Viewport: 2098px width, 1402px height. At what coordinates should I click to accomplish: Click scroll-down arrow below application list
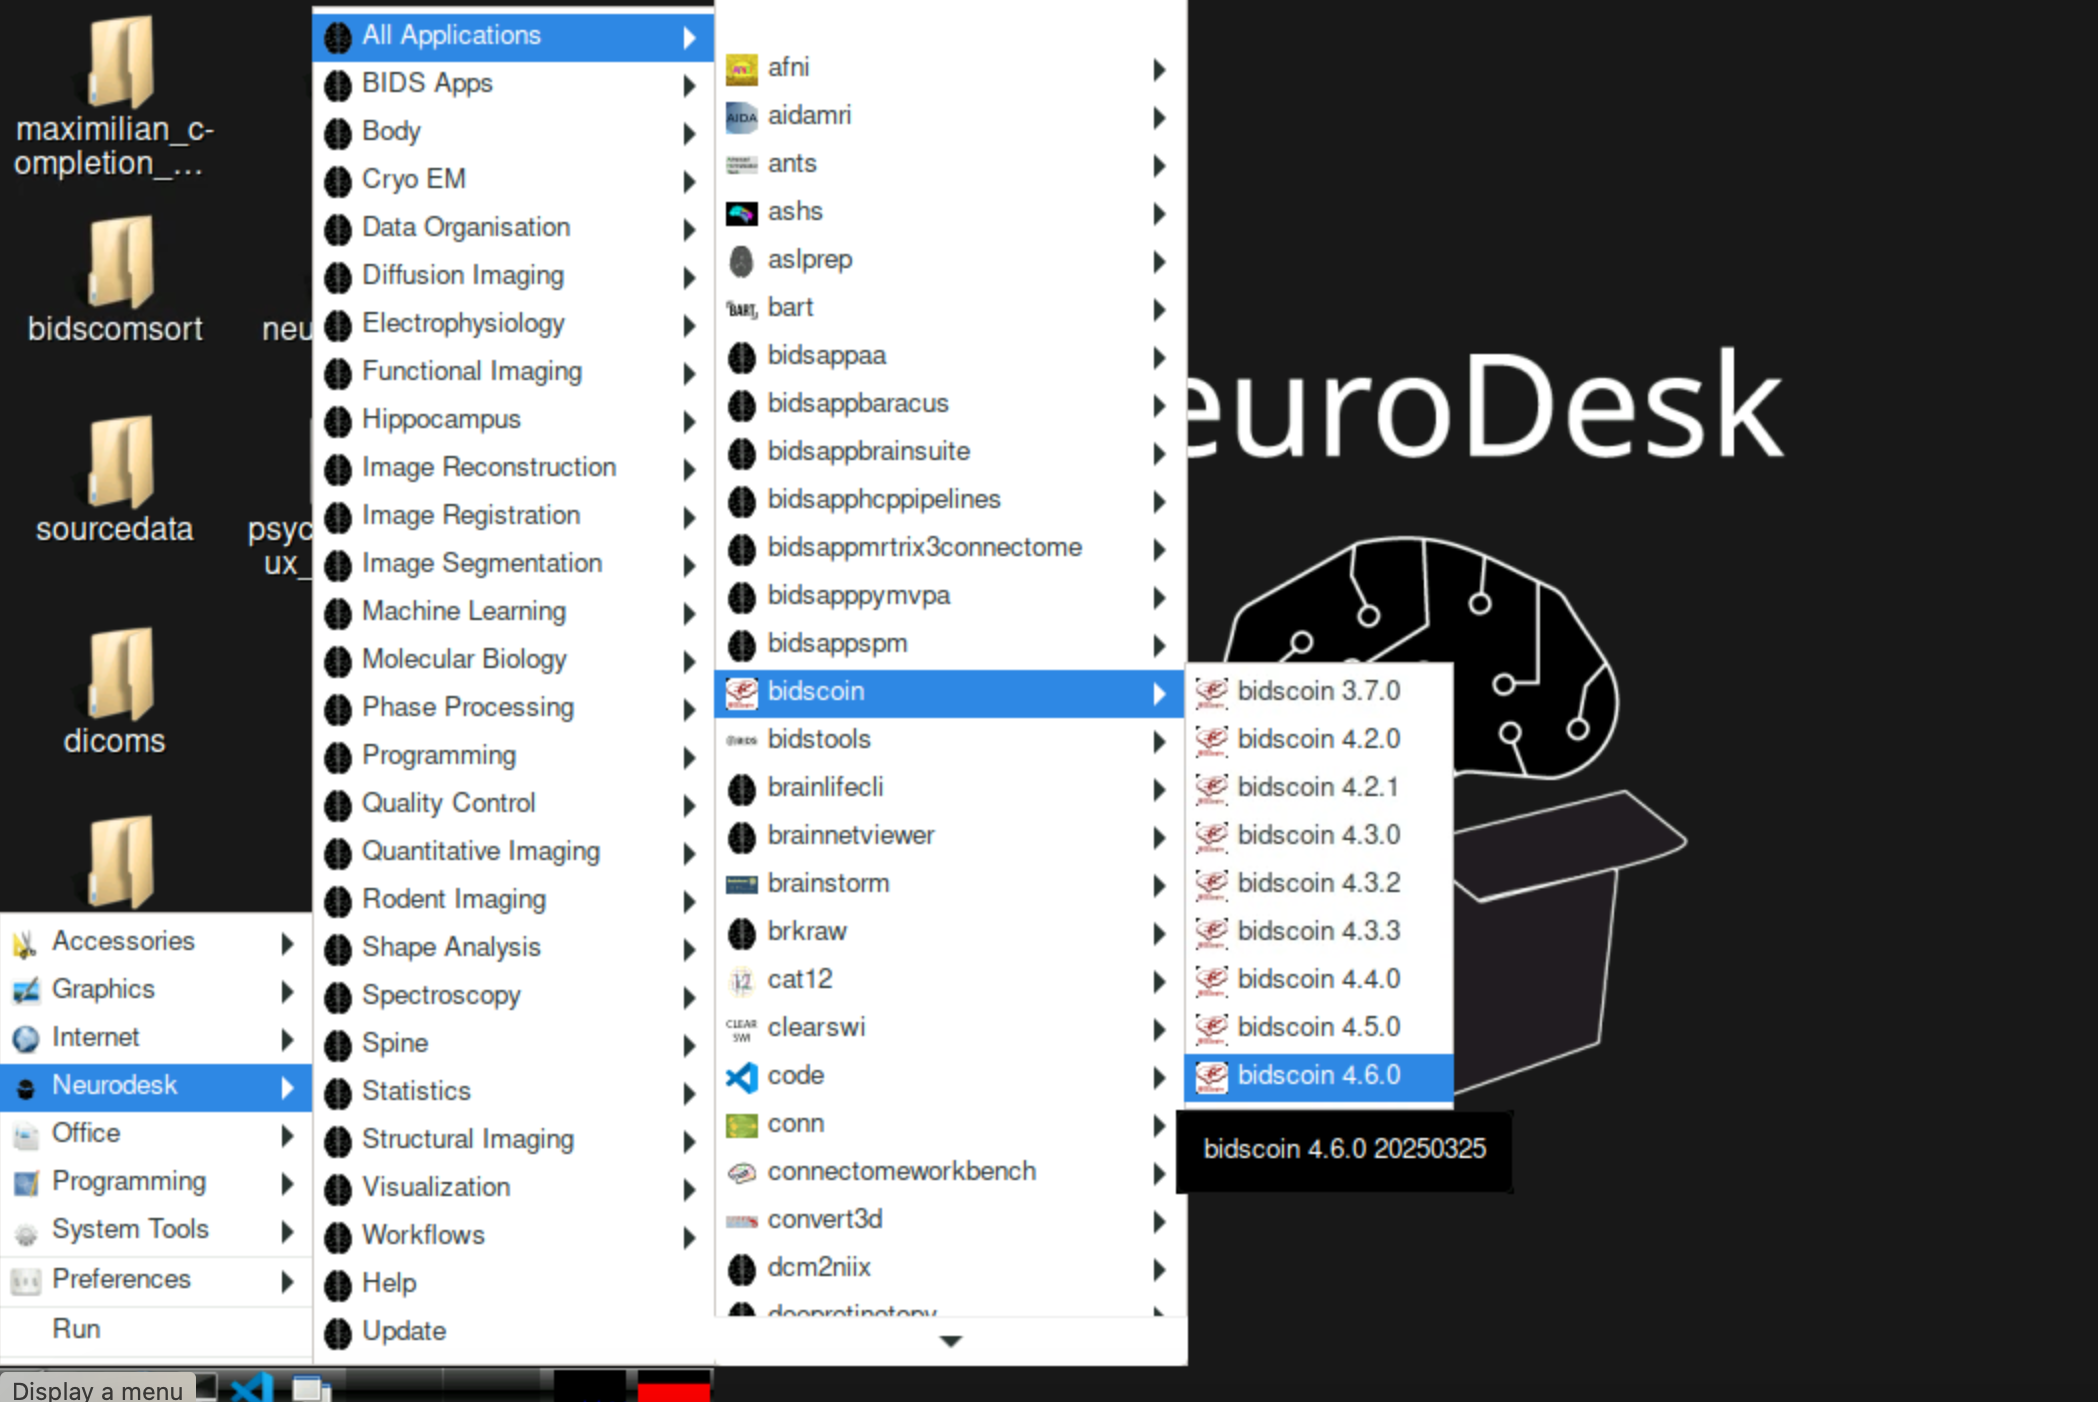pos(951,1341)
